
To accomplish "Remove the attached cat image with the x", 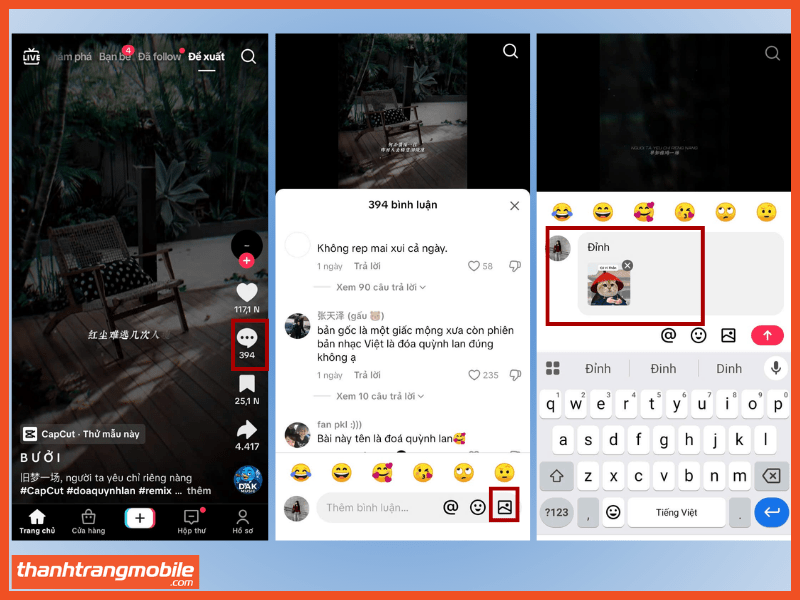I will pos(628,265).
